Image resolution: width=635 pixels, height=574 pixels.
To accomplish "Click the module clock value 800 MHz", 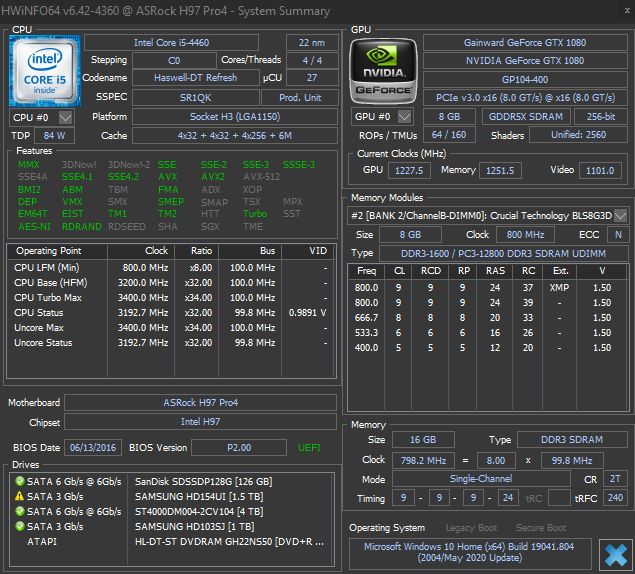I will tap(525, 235).
